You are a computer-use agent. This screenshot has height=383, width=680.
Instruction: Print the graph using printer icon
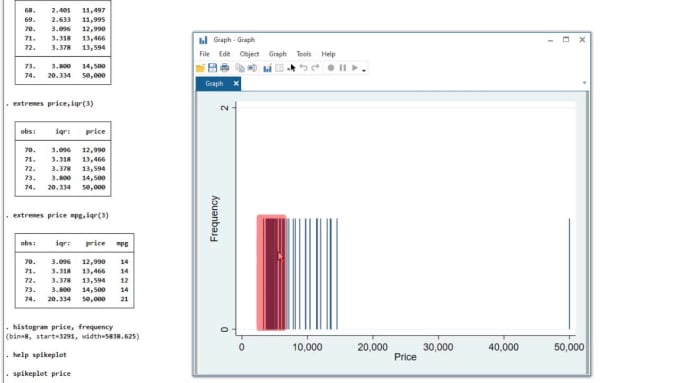[x=224, y=68]
